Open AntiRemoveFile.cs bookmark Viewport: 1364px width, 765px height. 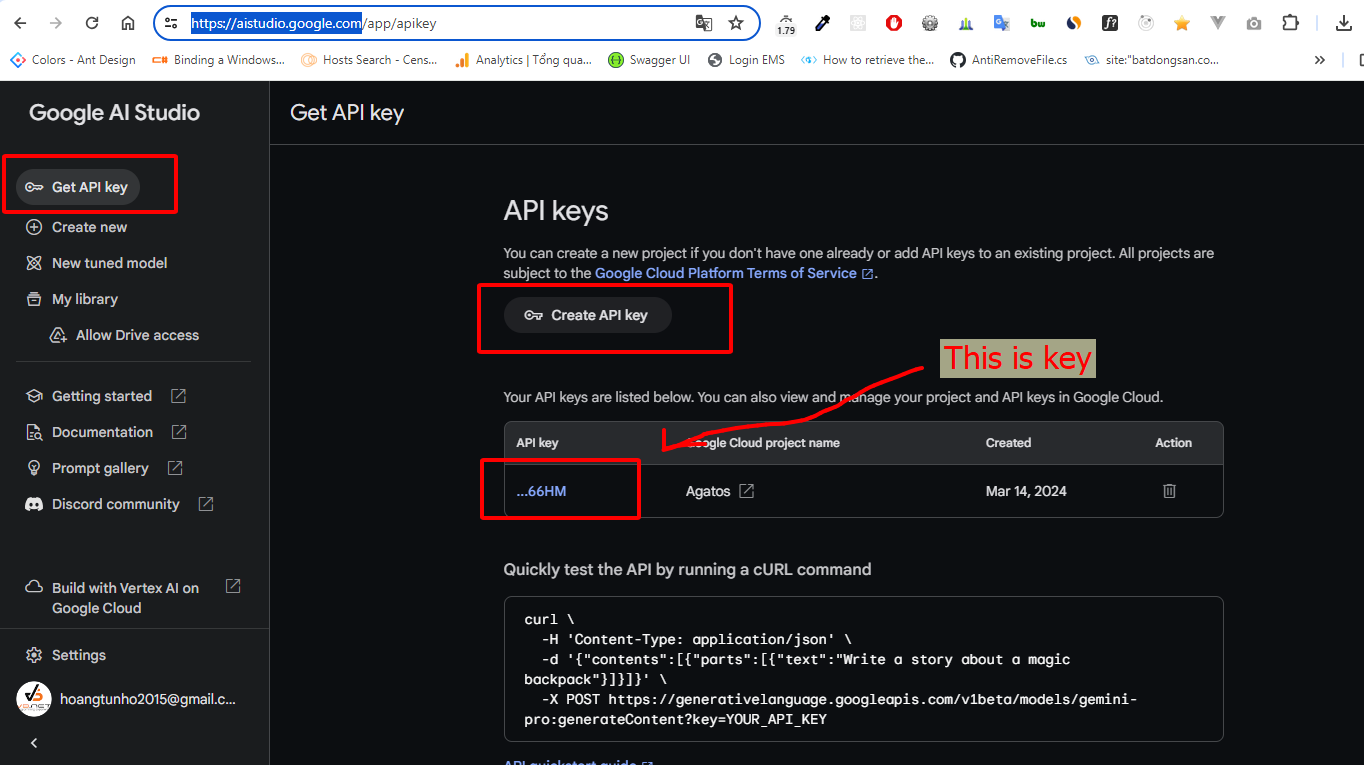pos(1009,60)
